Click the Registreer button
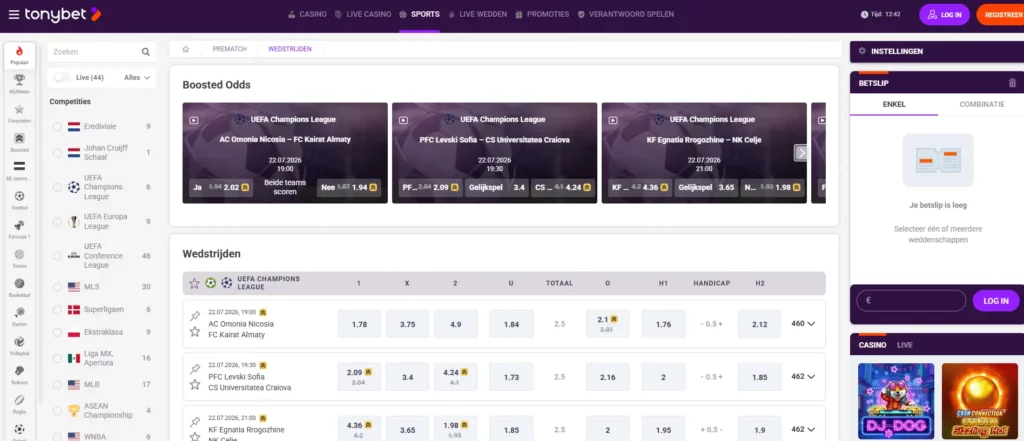Screen dimensions: 1024x441 click(x=1001, y=14)
